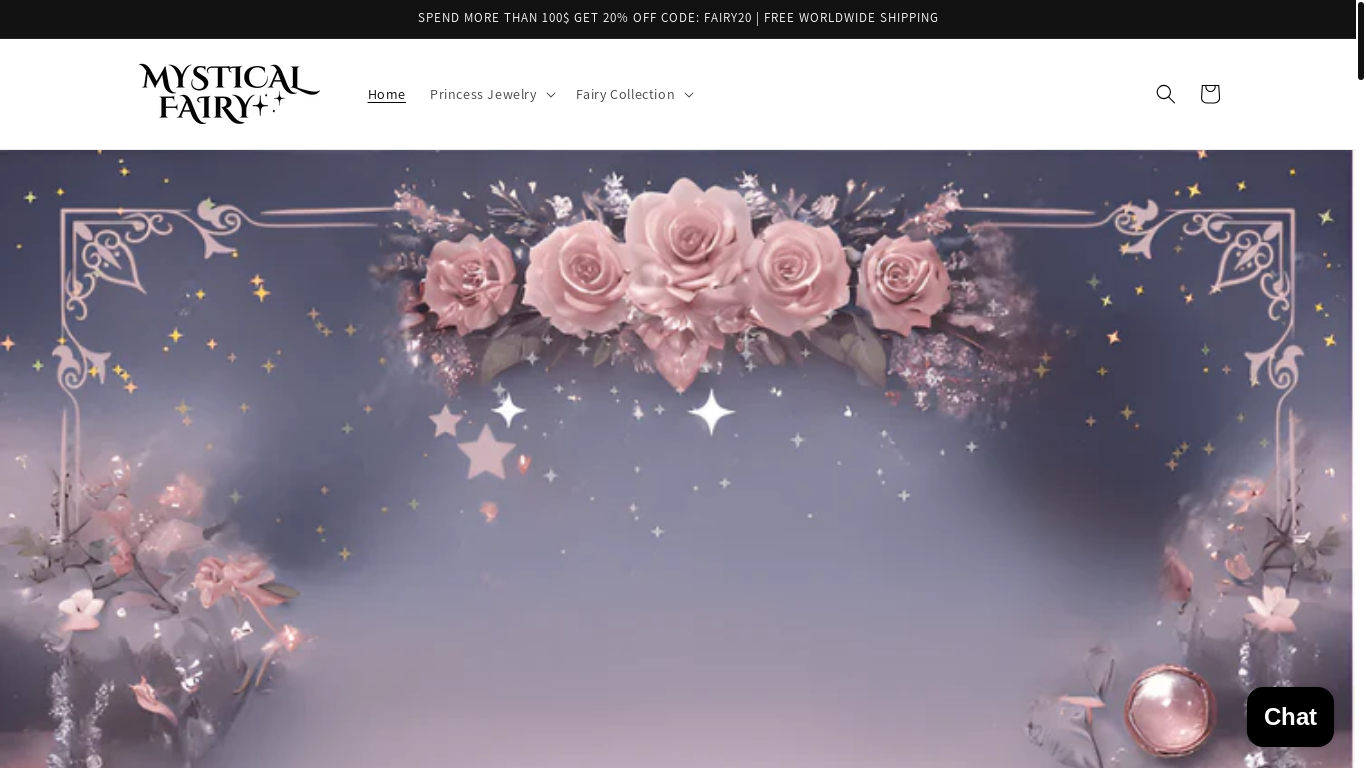Open the Princess Jewelry menu
The width and height of the screenshot is (1366, 768).
pyautogui.click(x=492, y=94)
